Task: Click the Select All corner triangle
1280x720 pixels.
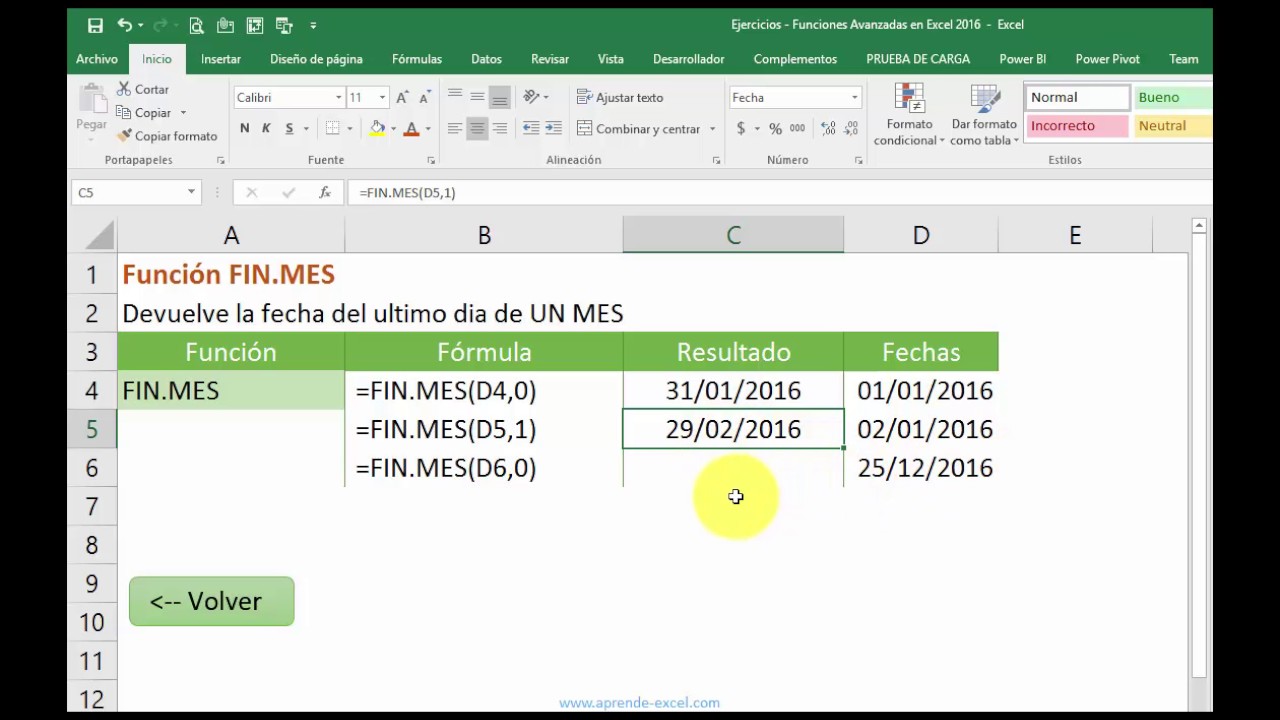Action: (x=99, y=236)
